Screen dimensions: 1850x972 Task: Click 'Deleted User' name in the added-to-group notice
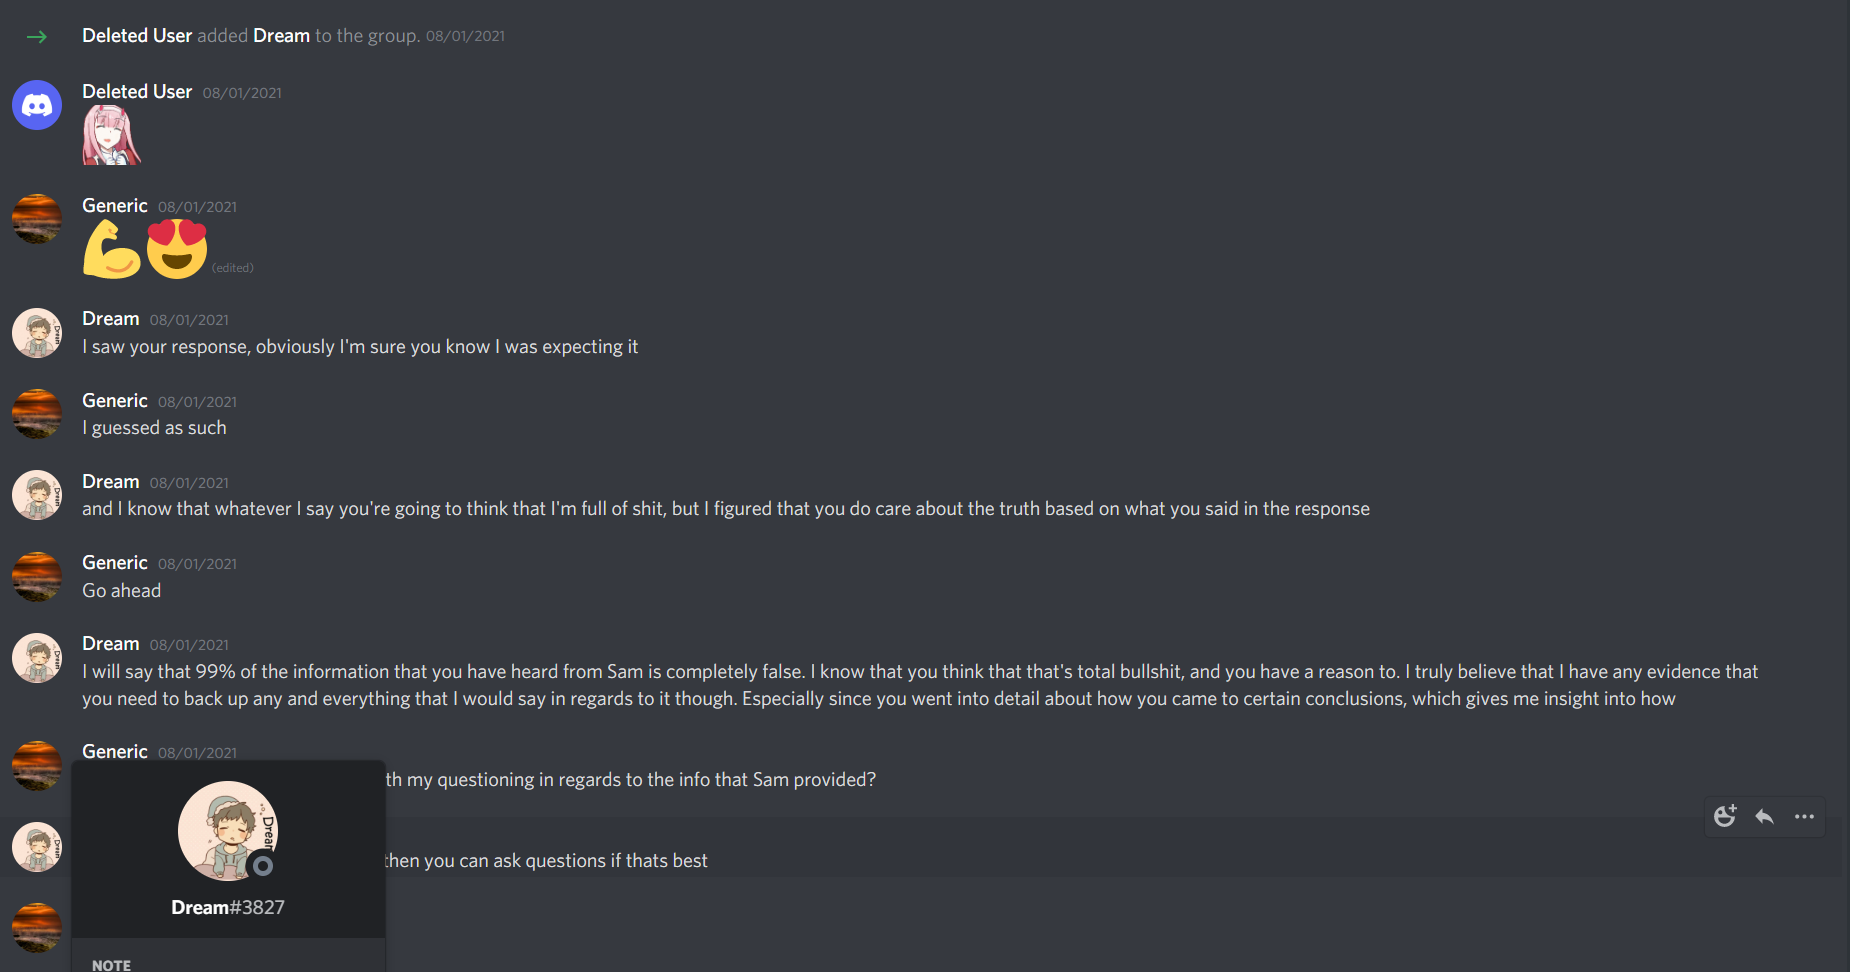point(137,35)
